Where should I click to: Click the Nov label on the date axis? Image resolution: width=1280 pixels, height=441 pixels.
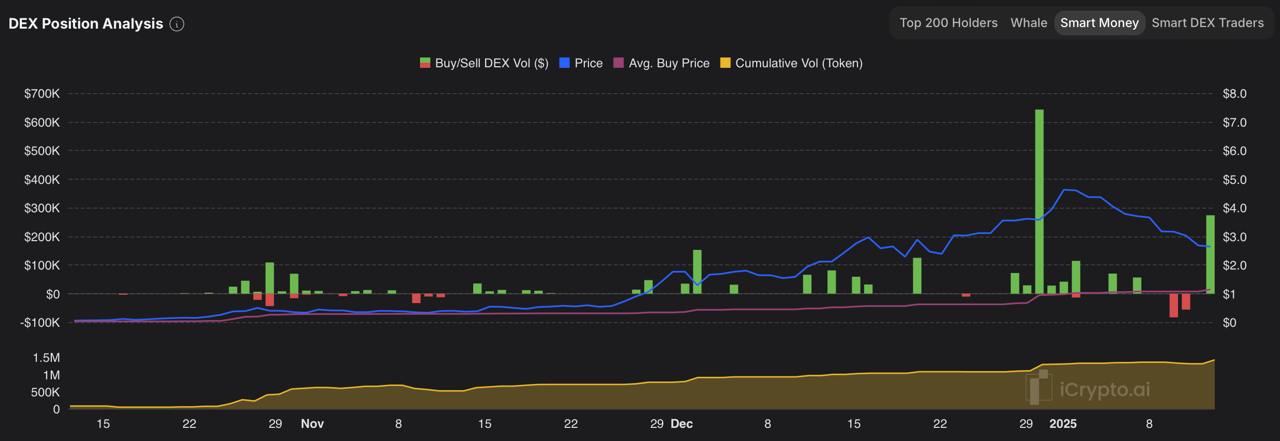313,424
